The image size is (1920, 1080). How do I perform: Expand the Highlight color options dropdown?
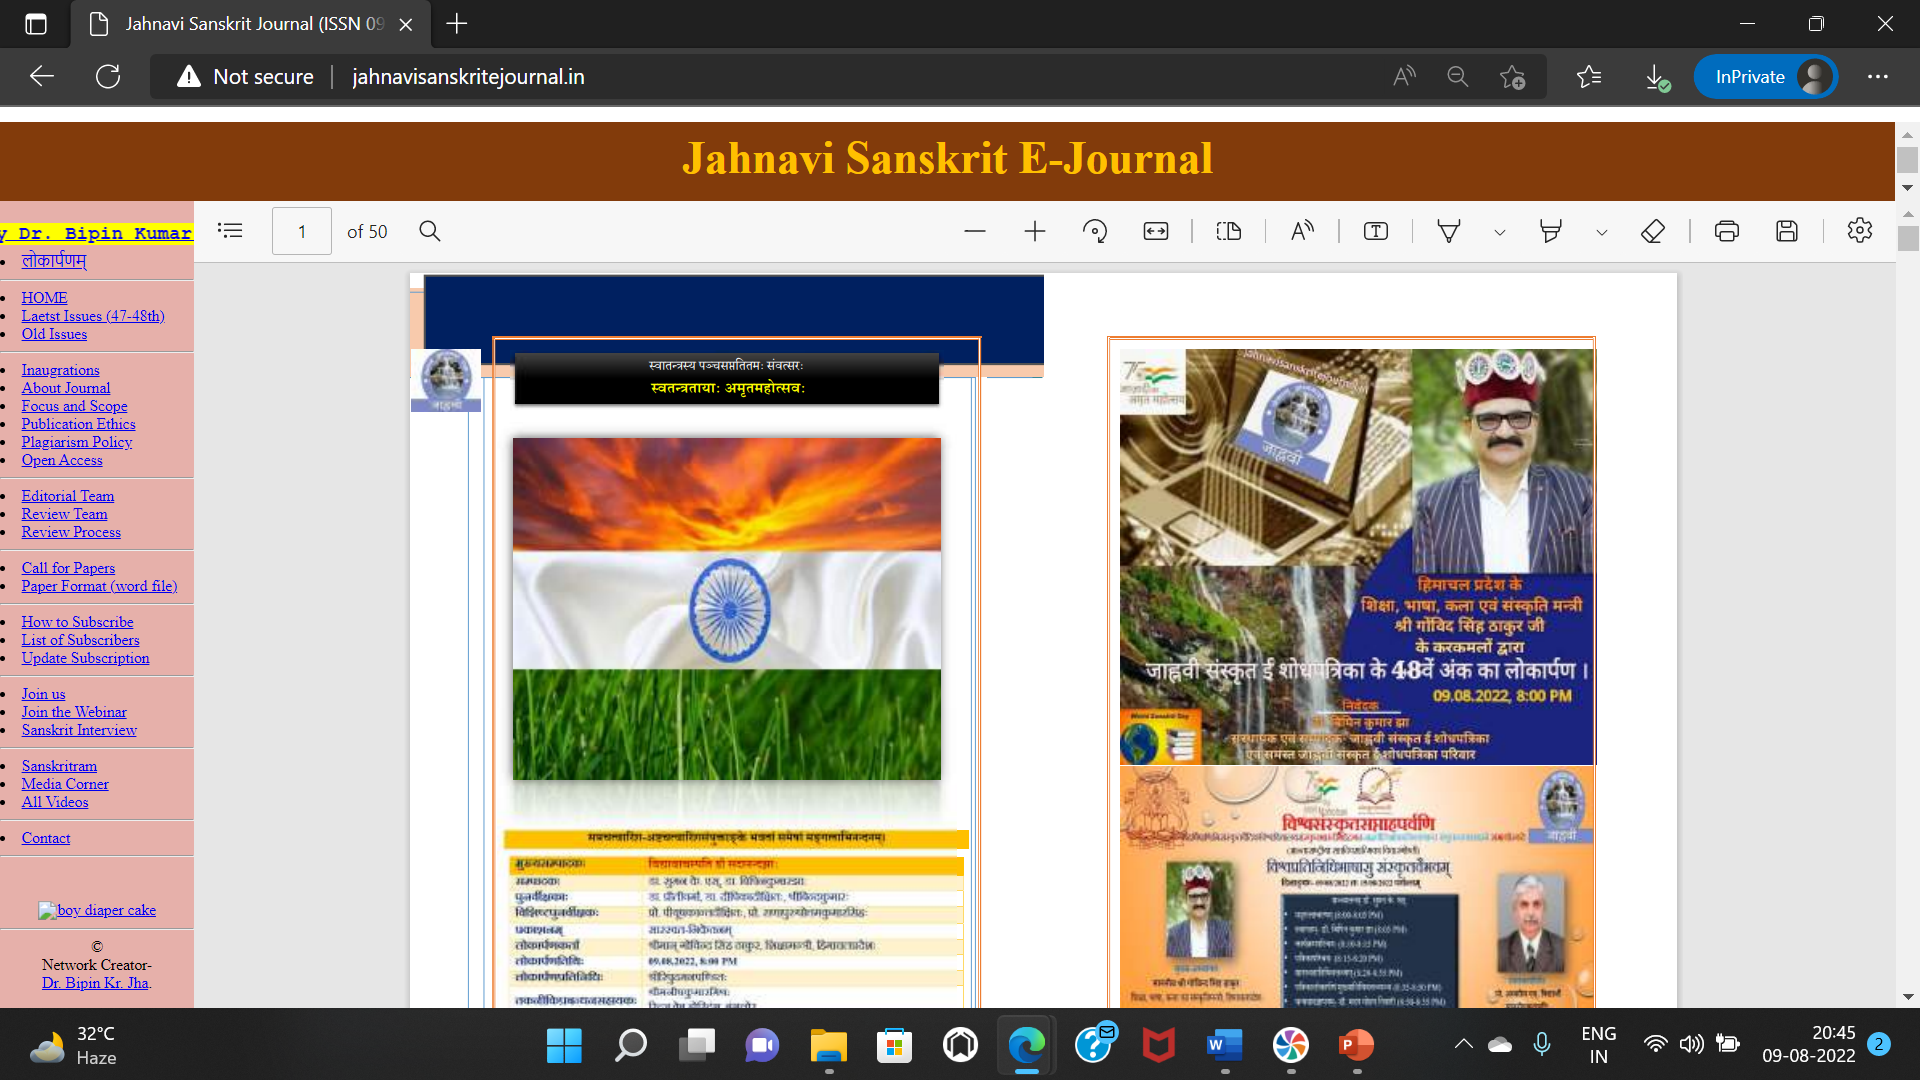[x=1602, y=232]
